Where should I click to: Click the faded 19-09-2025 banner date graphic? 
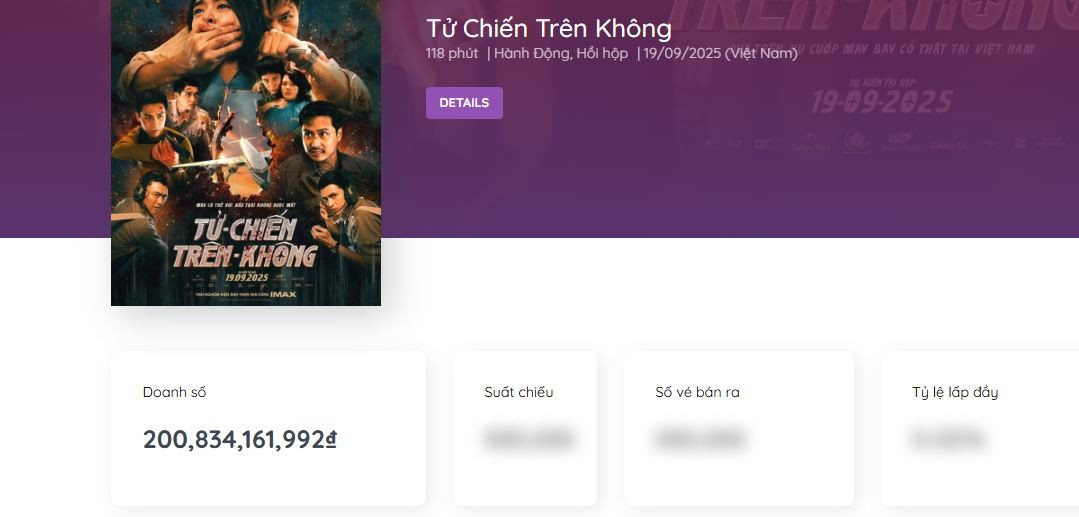pyautogui.click(x=881, y=101)
